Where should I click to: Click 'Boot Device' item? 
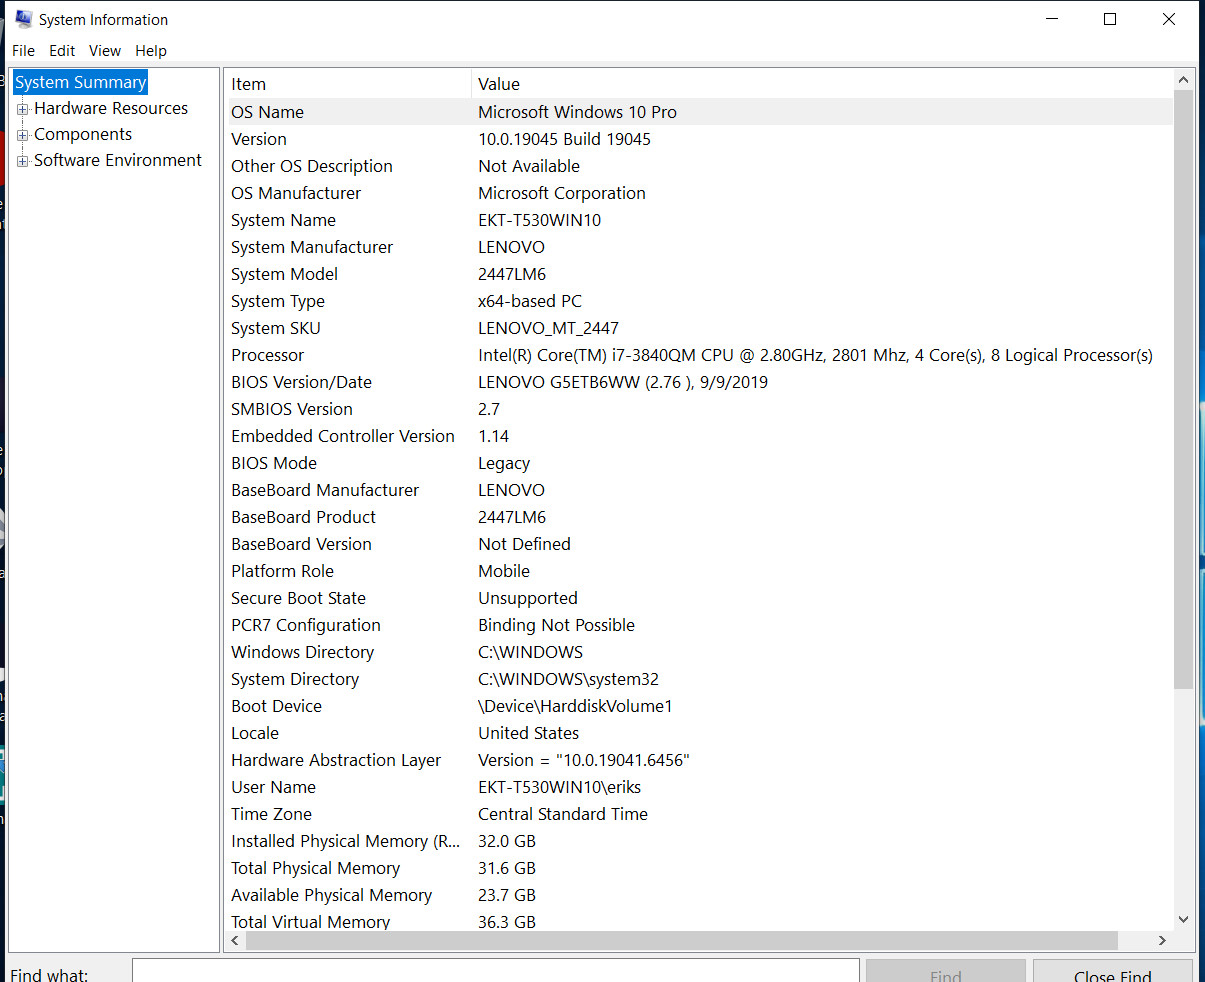[x=277, y=706]
